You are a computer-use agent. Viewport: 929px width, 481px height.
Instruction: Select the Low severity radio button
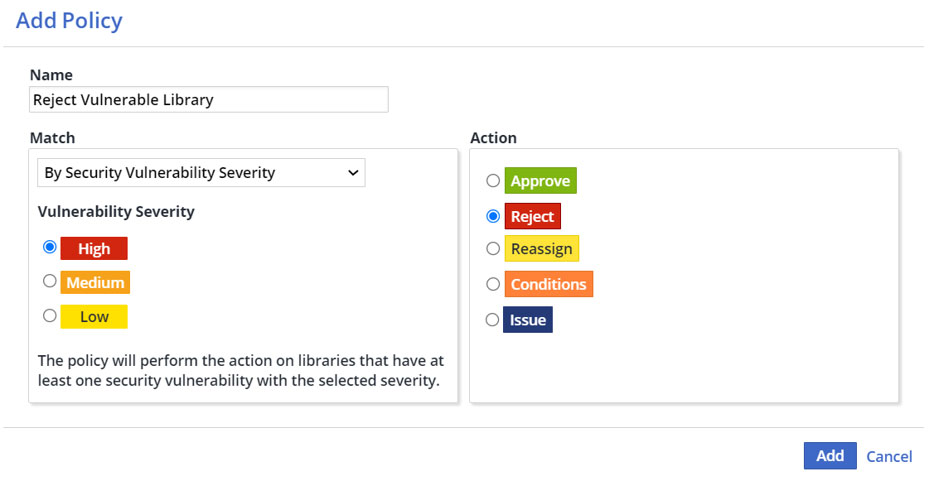pos(50,315)
